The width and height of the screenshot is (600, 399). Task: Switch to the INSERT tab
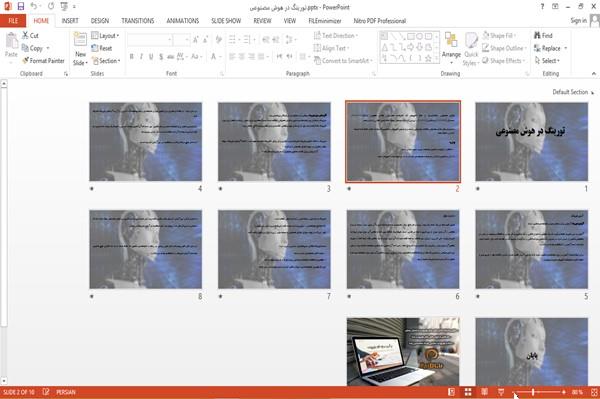[x=70, y=21]
